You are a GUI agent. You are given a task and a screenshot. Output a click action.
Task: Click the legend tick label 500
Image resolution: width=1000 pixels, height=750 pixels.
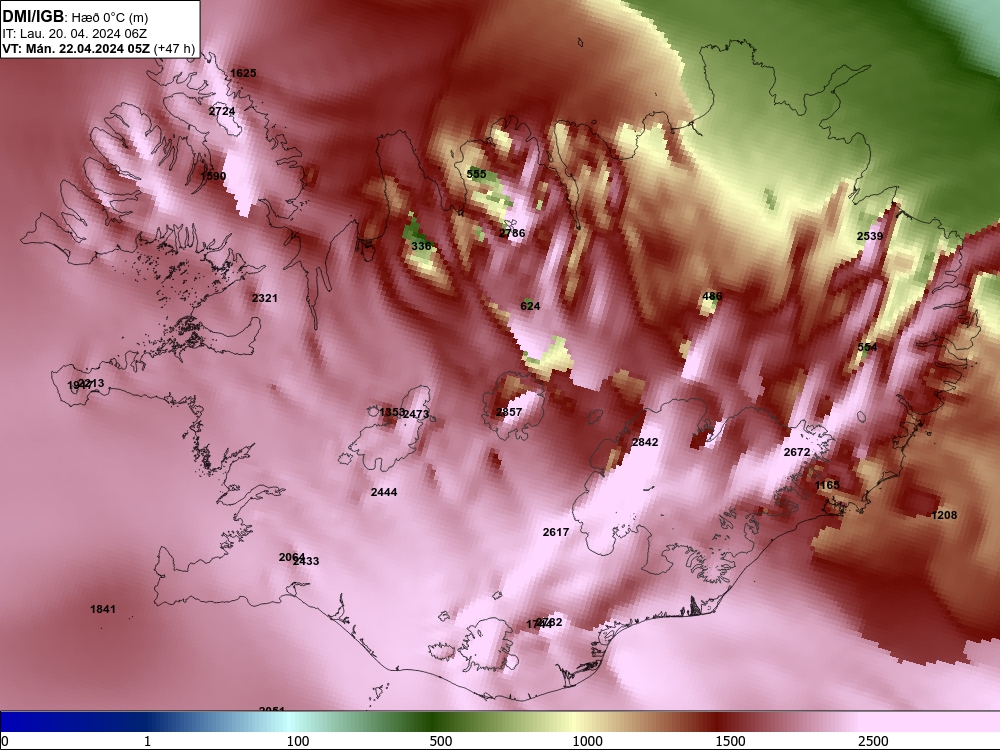(441, 741)
